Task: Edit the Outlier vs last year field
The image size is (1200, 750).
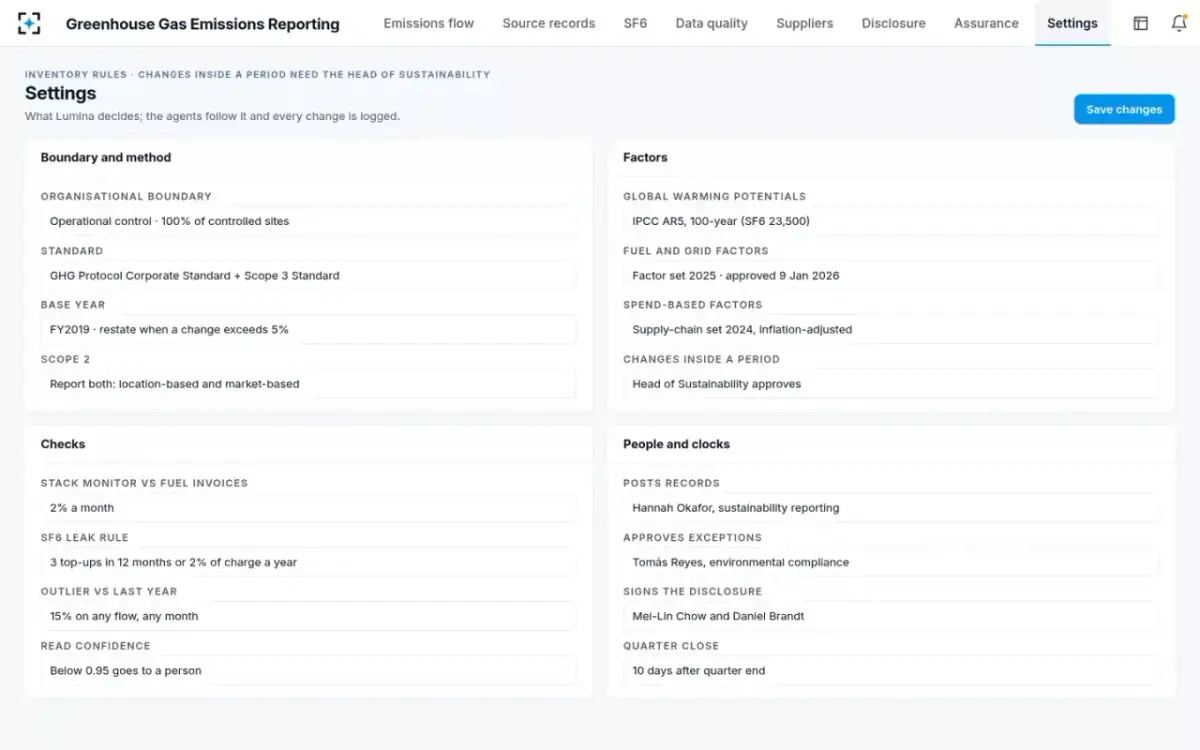Action: pos(308,616)
